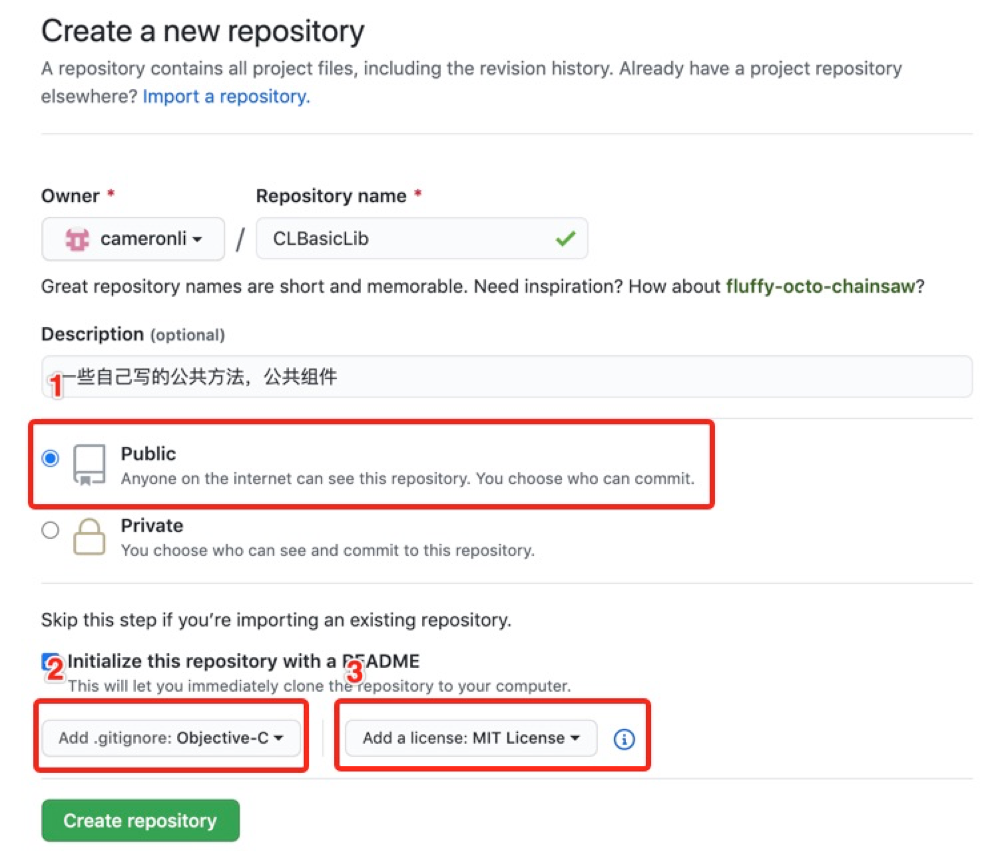Image resolution: width=1000 pixels, height=866 pixels.
Task: Click the Public option label text
Action: click(149, 453)
